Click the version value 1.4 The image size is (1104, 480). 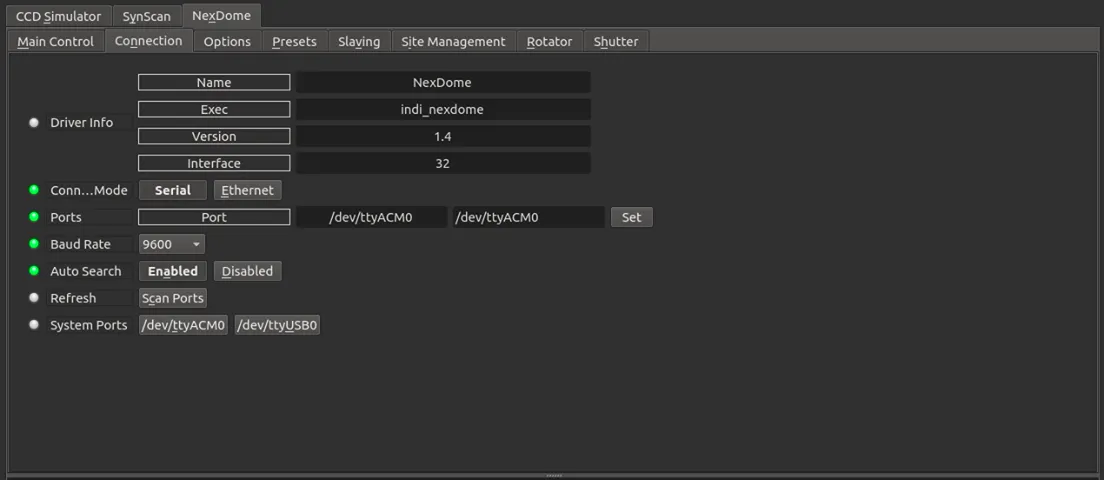(443, 137)
